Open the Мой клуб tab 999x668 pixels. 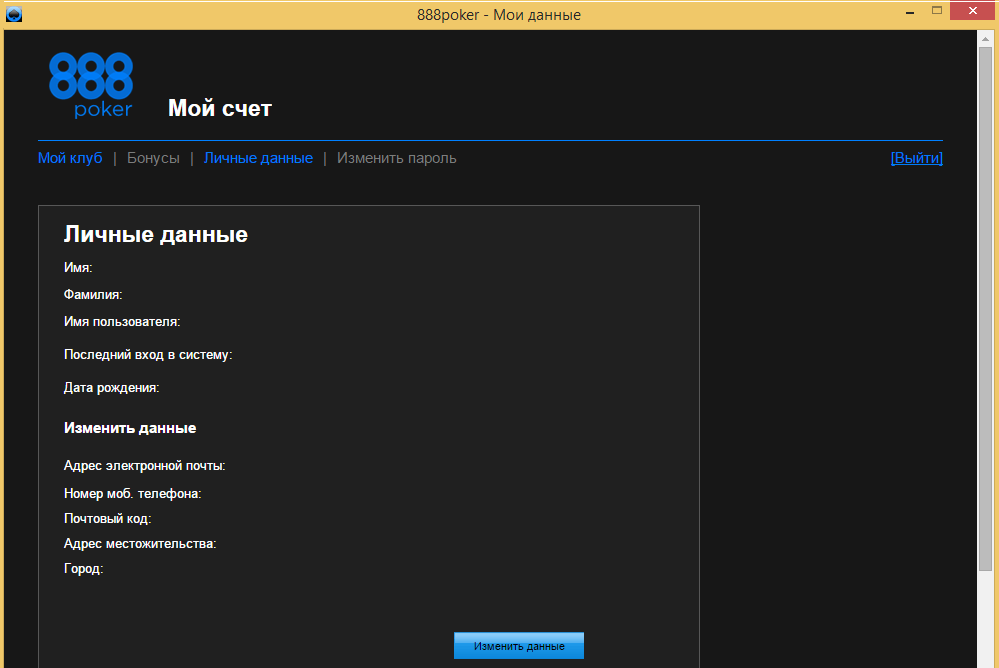70,158
